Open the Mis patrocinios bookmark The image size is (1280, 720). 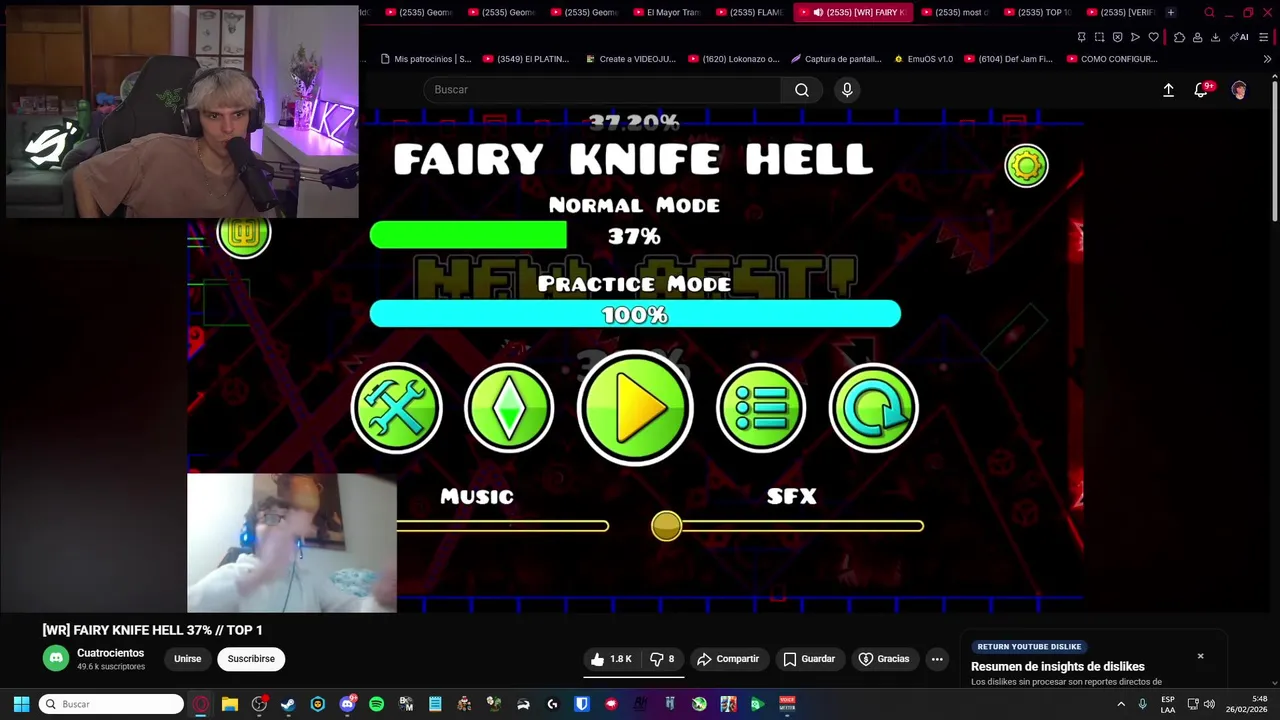coord(425,59)
